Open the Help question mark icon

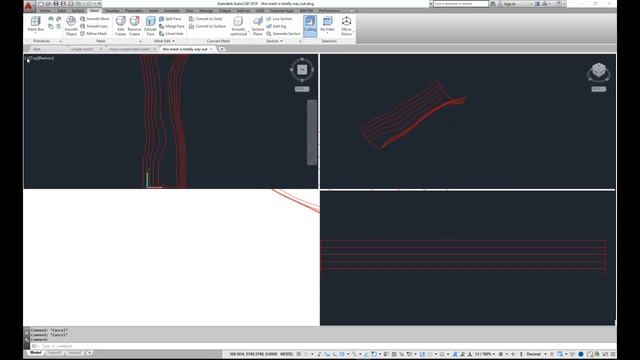(x=559, y=4)
